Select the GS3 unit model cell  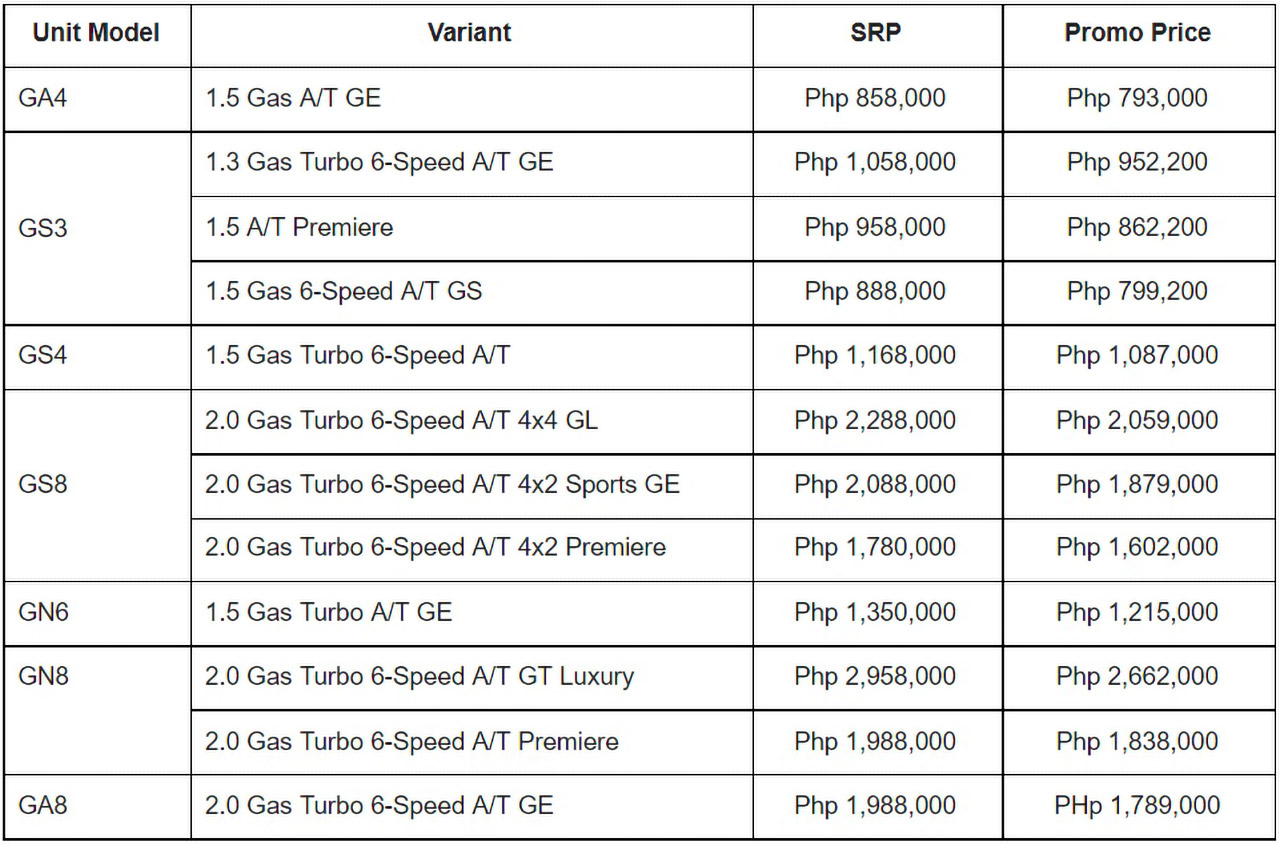pos(43,227)
